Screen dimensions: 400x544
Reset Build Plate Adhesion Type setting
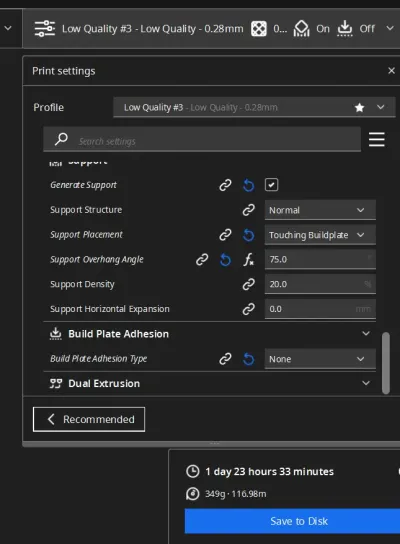(x=248, y=359)
